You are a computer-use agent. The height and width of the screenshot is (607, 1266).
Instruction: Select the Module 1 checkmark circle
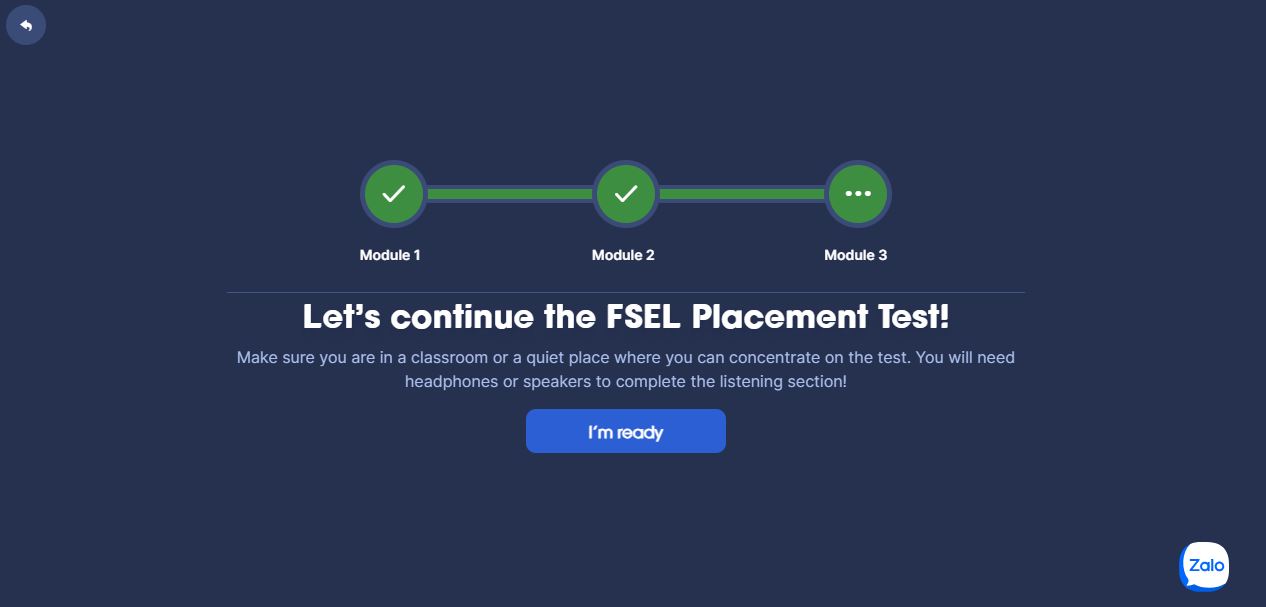tap(393, 194)
